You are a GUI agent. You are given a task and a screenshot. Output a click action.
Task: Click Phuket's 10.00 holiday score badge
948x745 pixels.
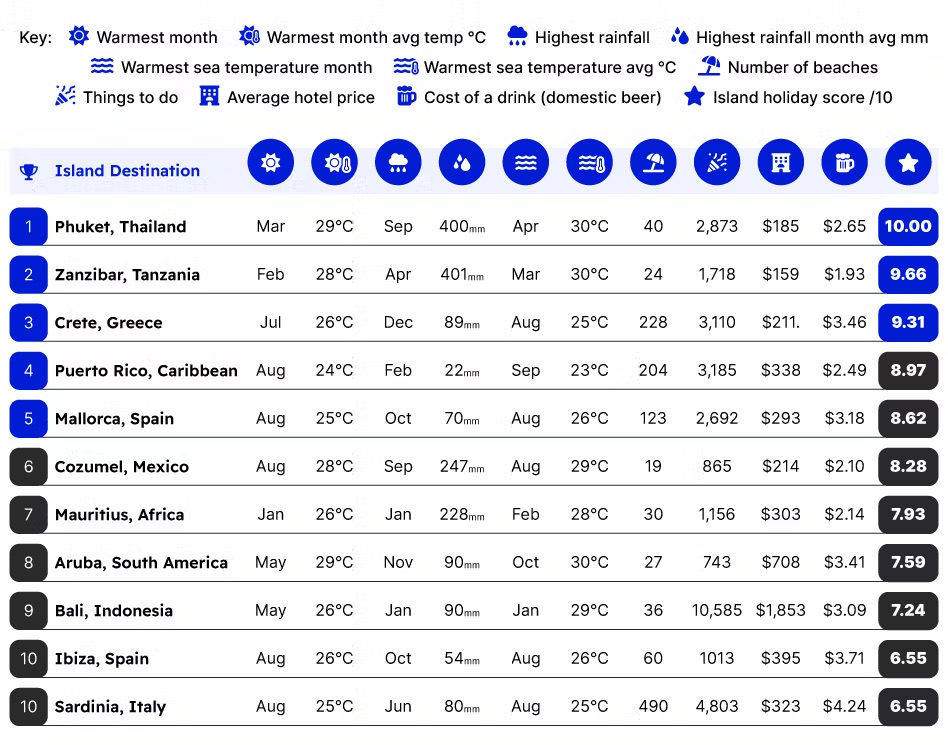pos(908,227)
